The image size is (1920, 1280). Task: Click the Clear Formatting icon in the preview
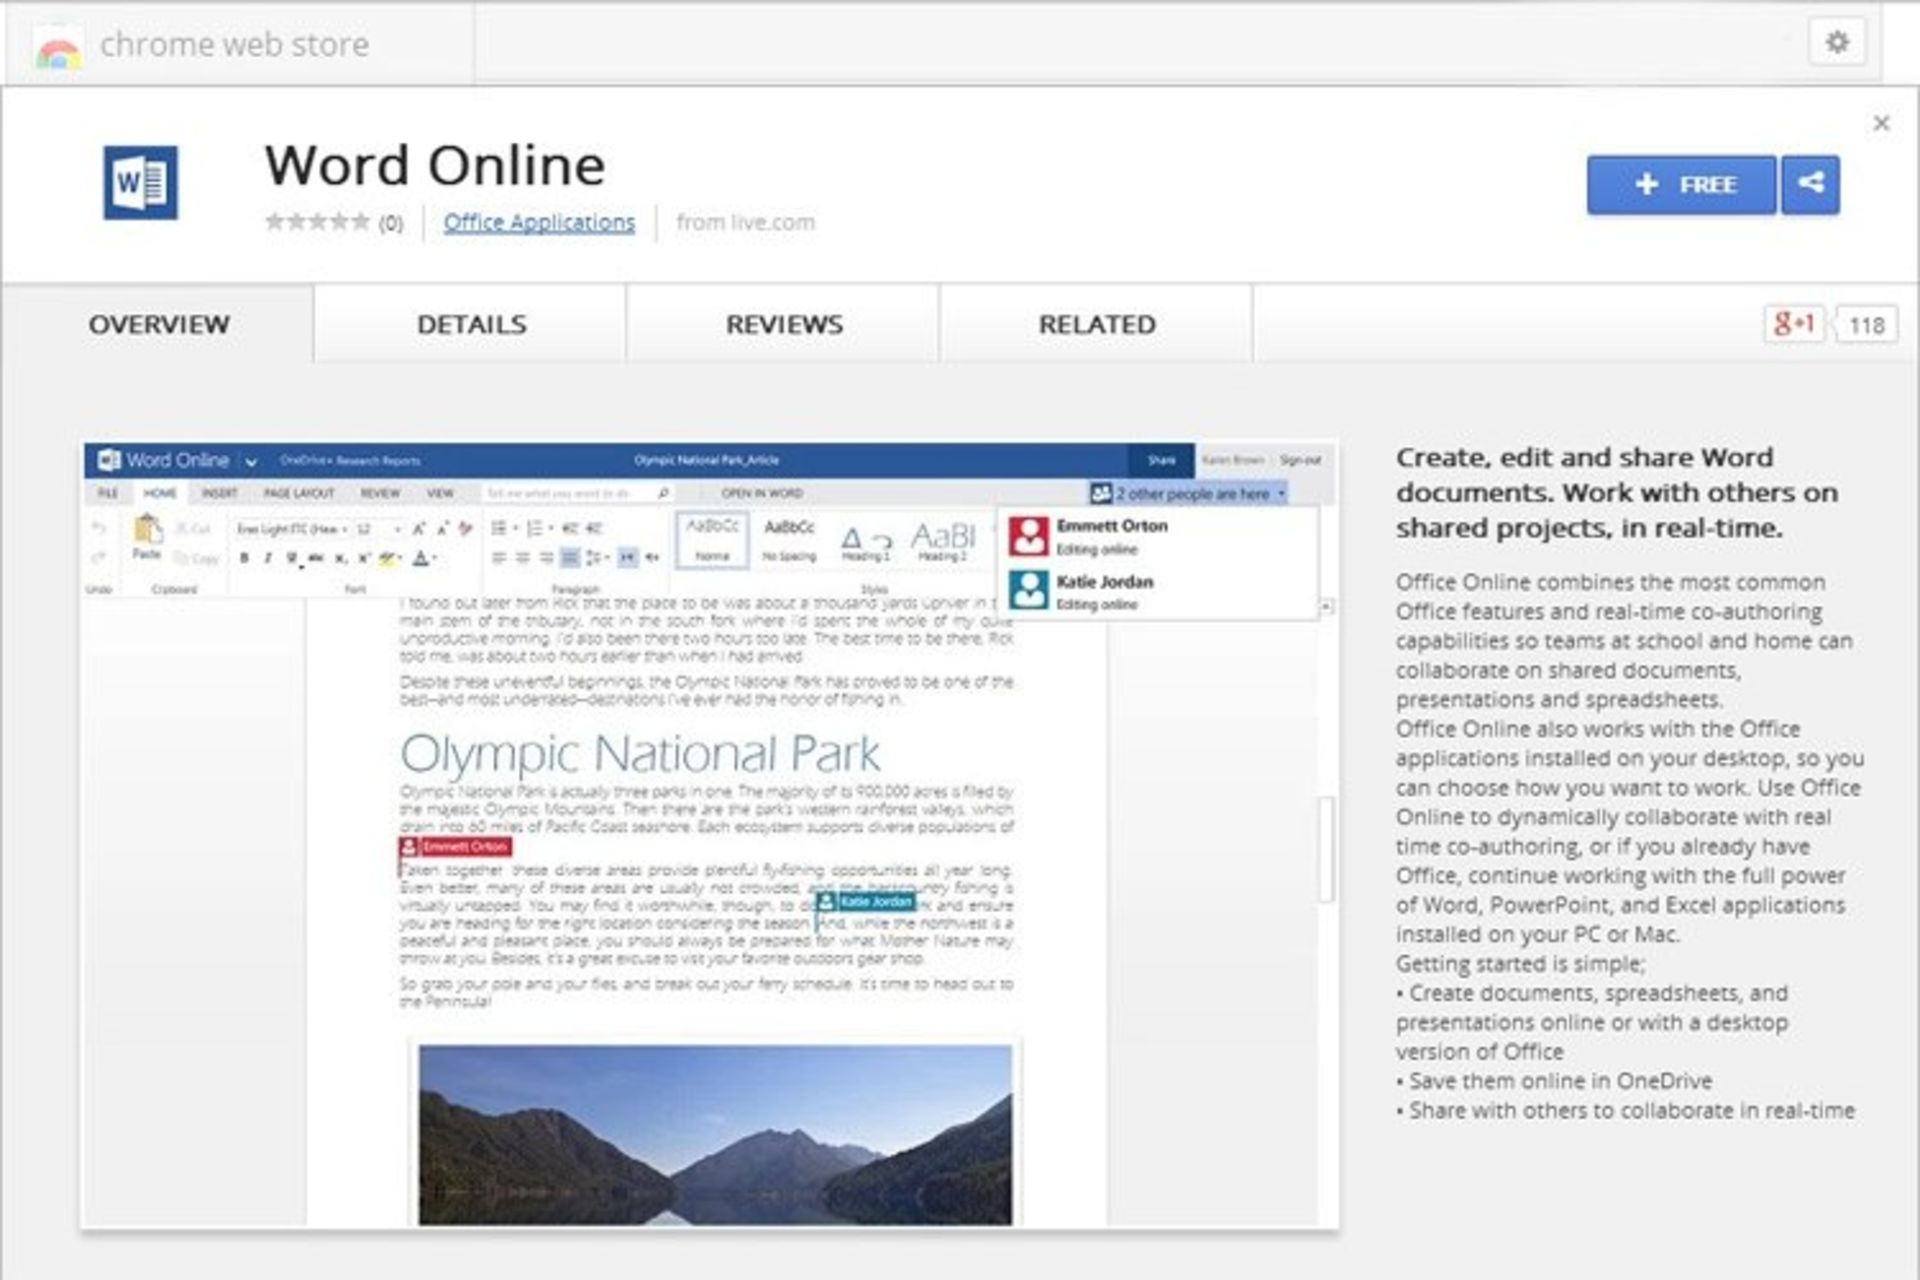[465, 528]
